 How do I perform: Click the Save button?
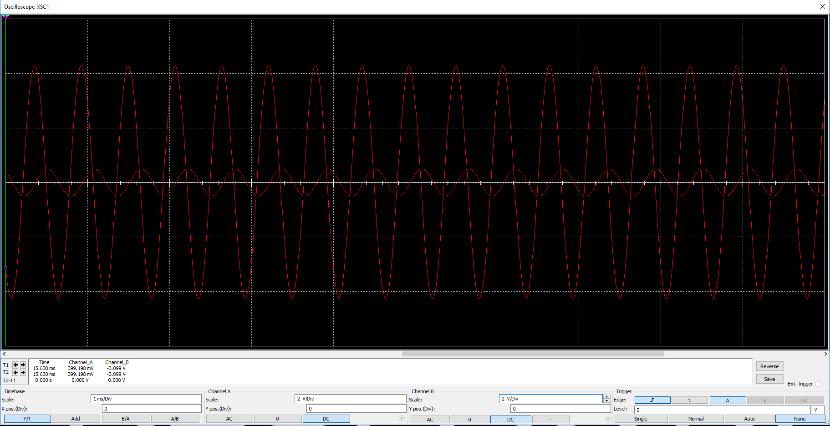coord(769,378)
